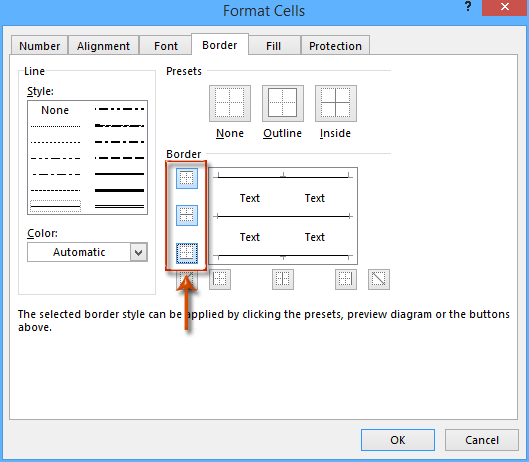Screen dimensions: 529x462
Task: Select the double line style
Action: pos(119,206)
